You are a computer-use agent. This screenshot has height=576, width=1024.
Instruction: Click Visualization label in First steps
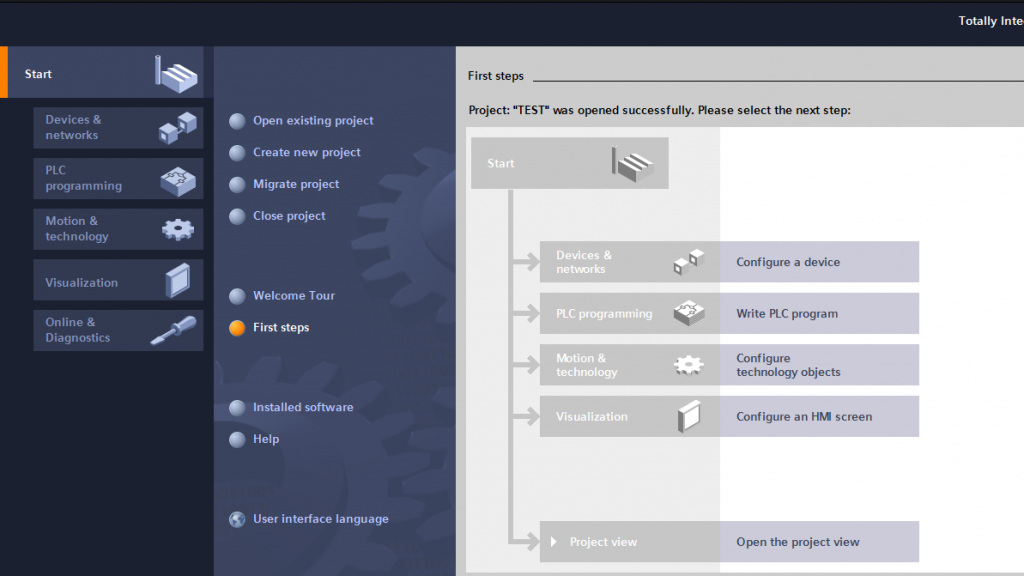coord(592,417)
